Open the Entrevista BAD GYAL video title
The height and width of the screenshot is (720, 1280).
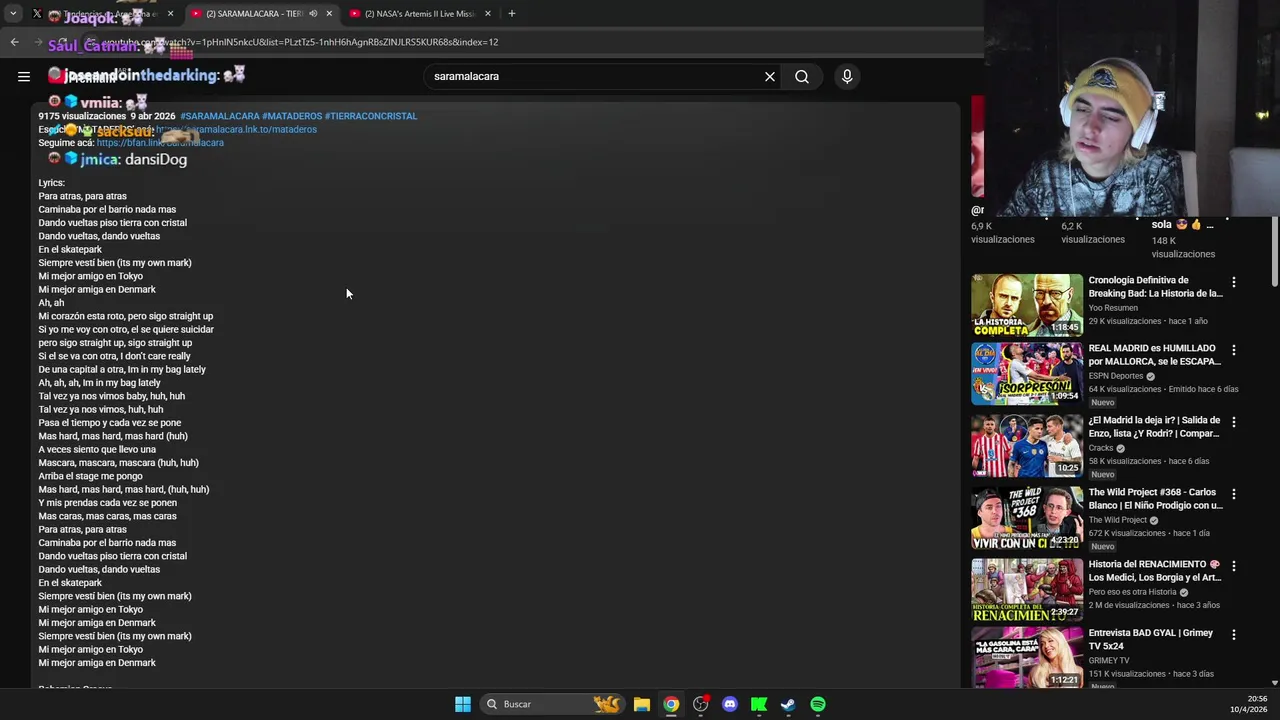[1150, 639]
